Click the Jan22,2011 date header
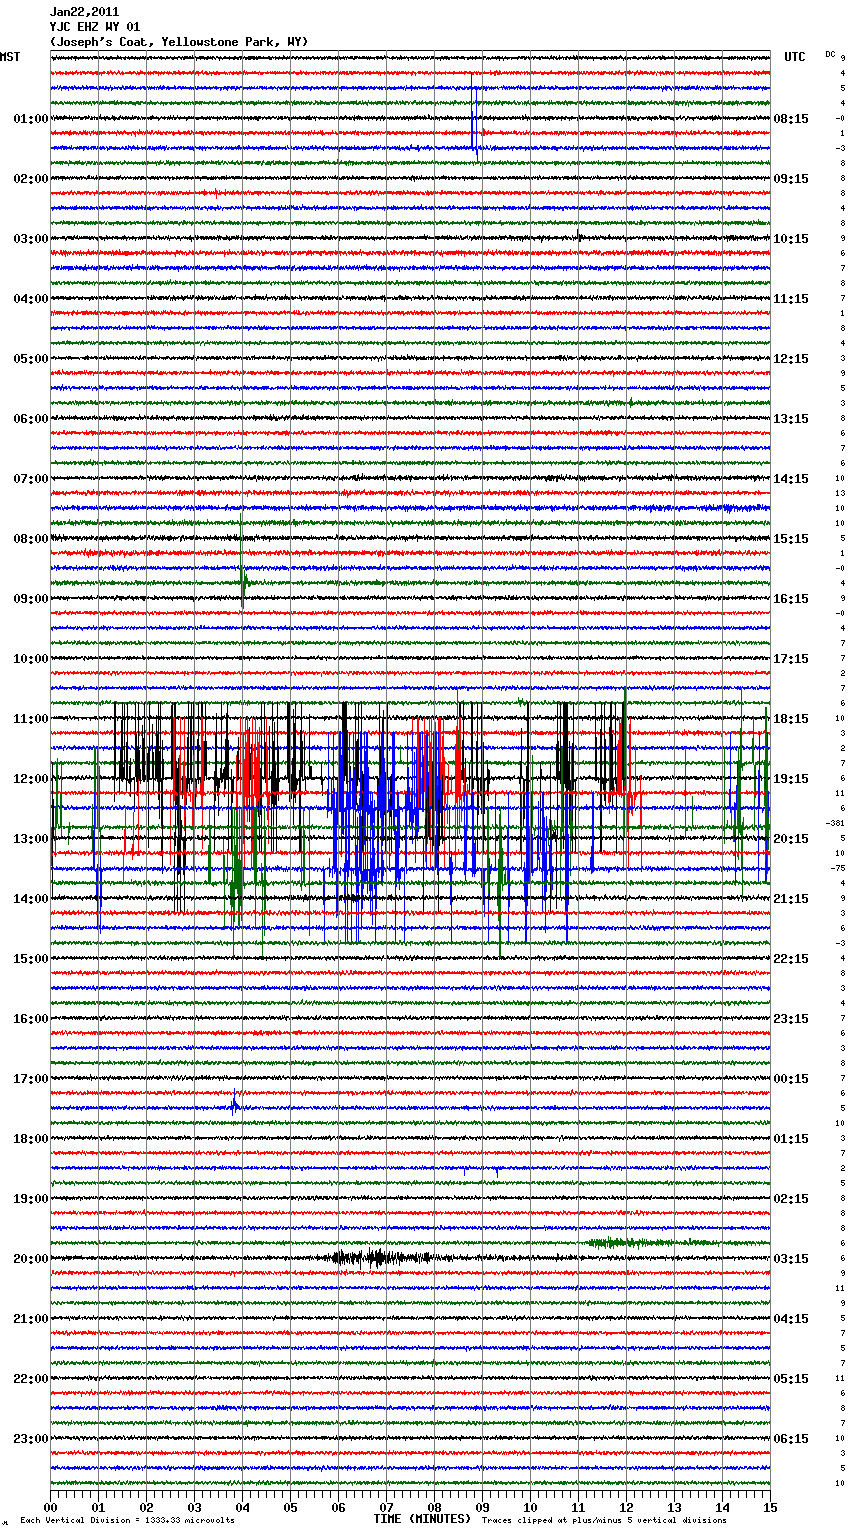 pyautogui.click(x=84, y=12)
